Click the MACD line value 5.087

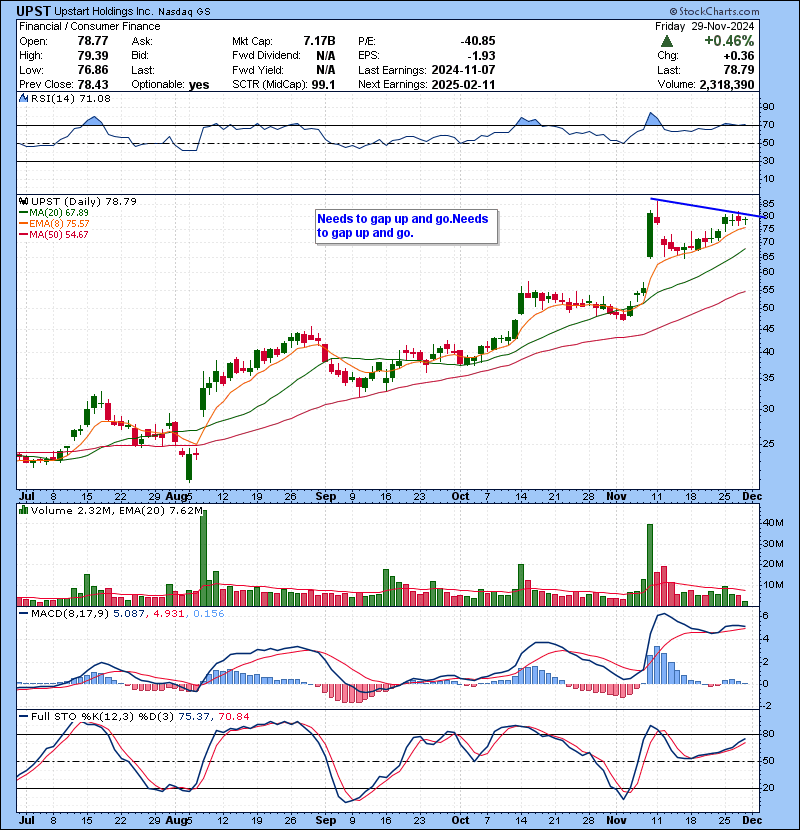pos(129,614)
